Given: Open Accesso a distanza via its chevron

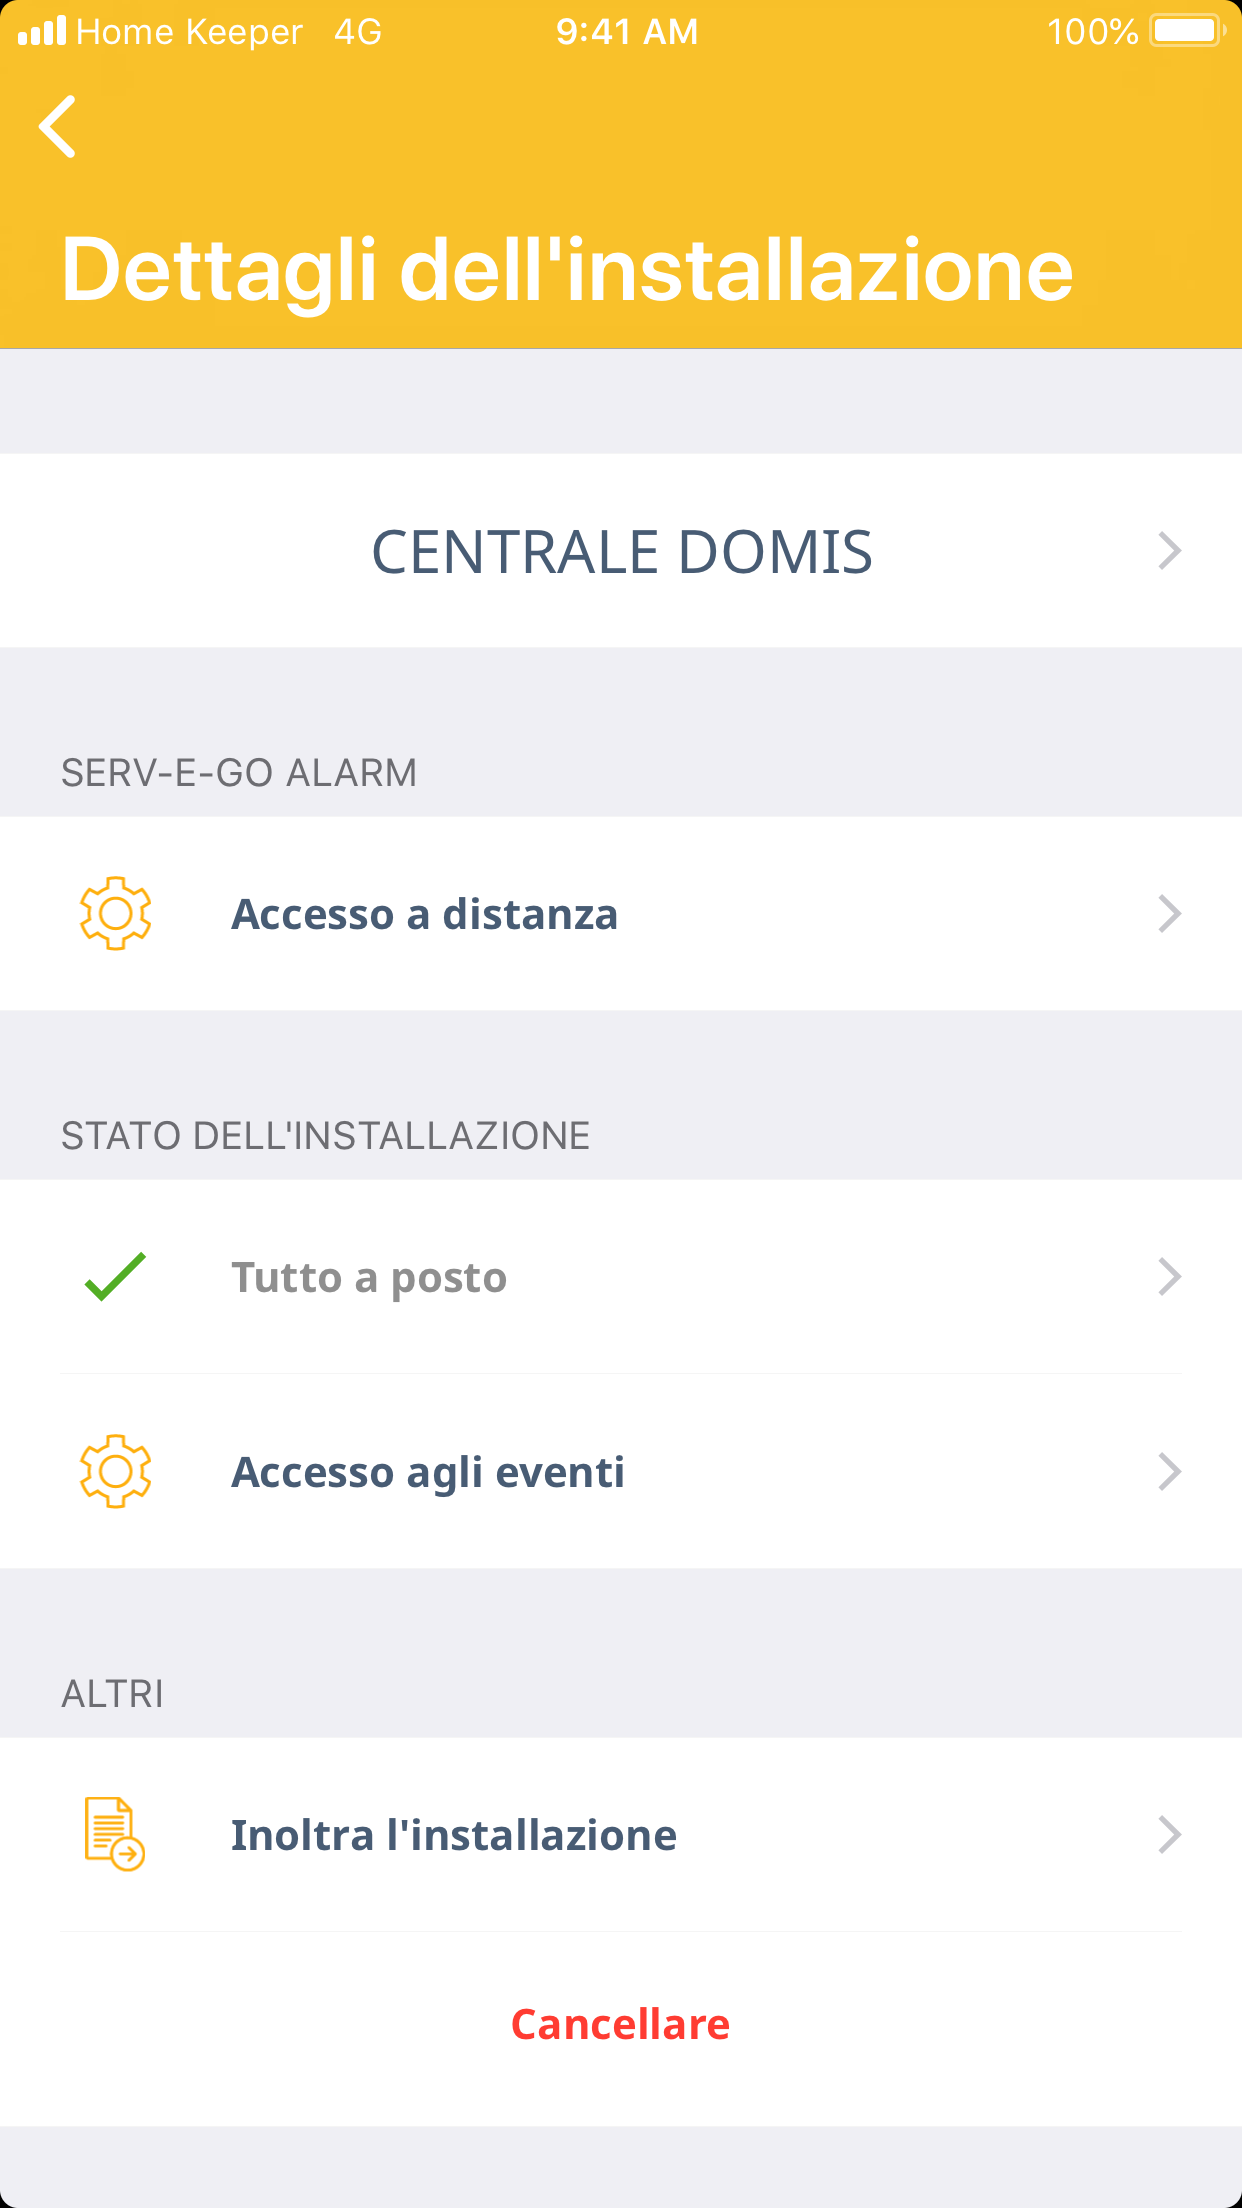Looking at the screenshot, I should tap(1169, 914).
